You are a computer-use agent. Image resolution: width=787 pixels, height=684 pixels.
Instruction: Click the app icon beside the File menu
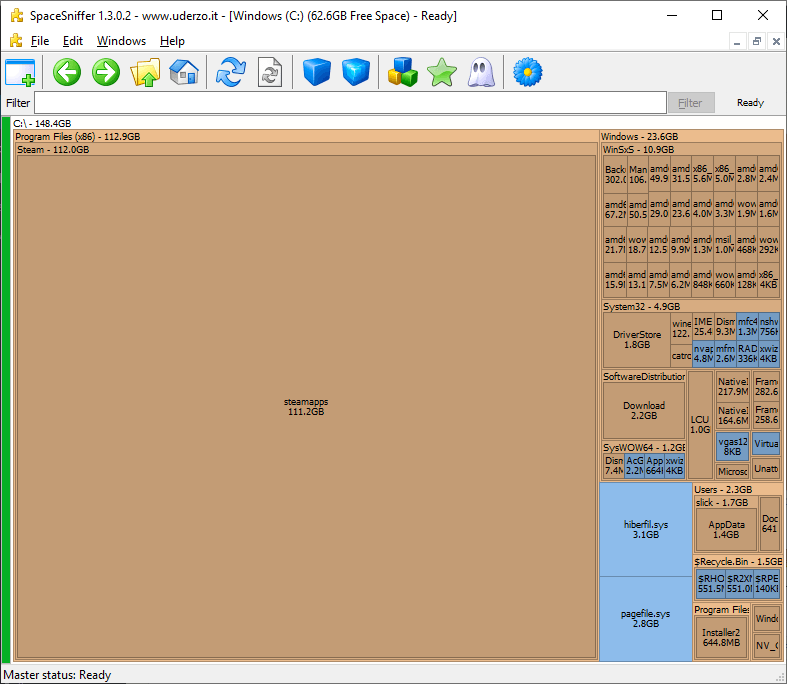[16, 41]
